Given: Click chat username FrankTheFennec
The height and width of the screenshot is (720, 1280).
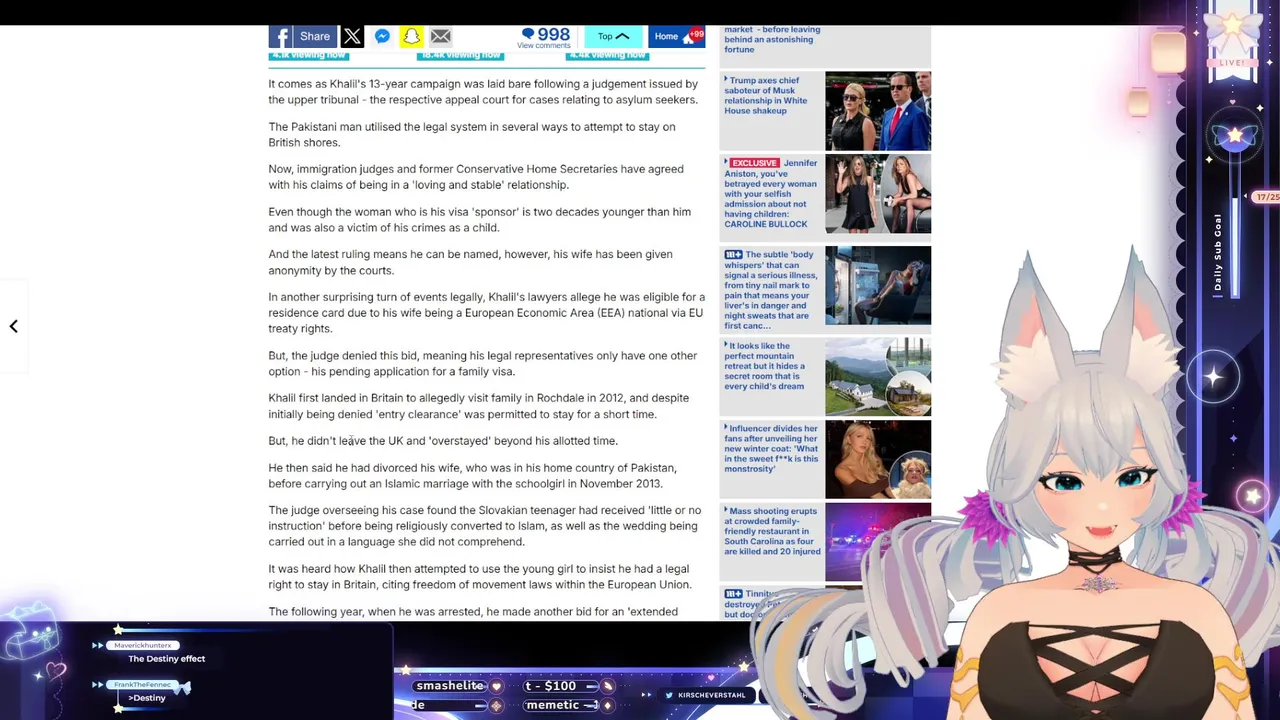Looking at the screenshot, I should pyautogui.click(x=143, y=685).
